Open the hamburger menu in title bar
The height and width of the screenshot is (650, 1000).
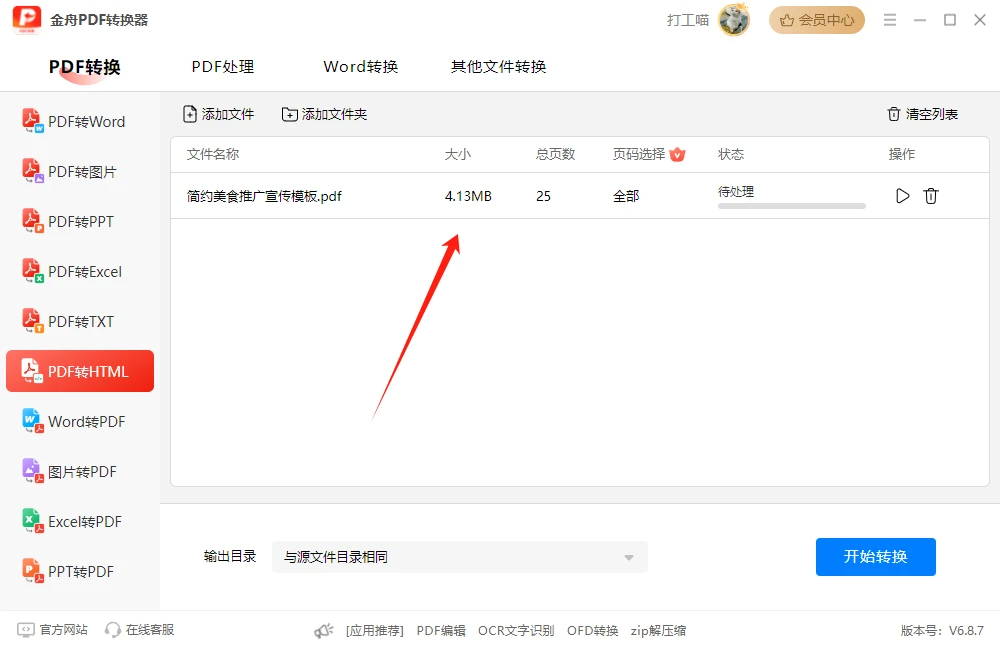coord(890,20)
